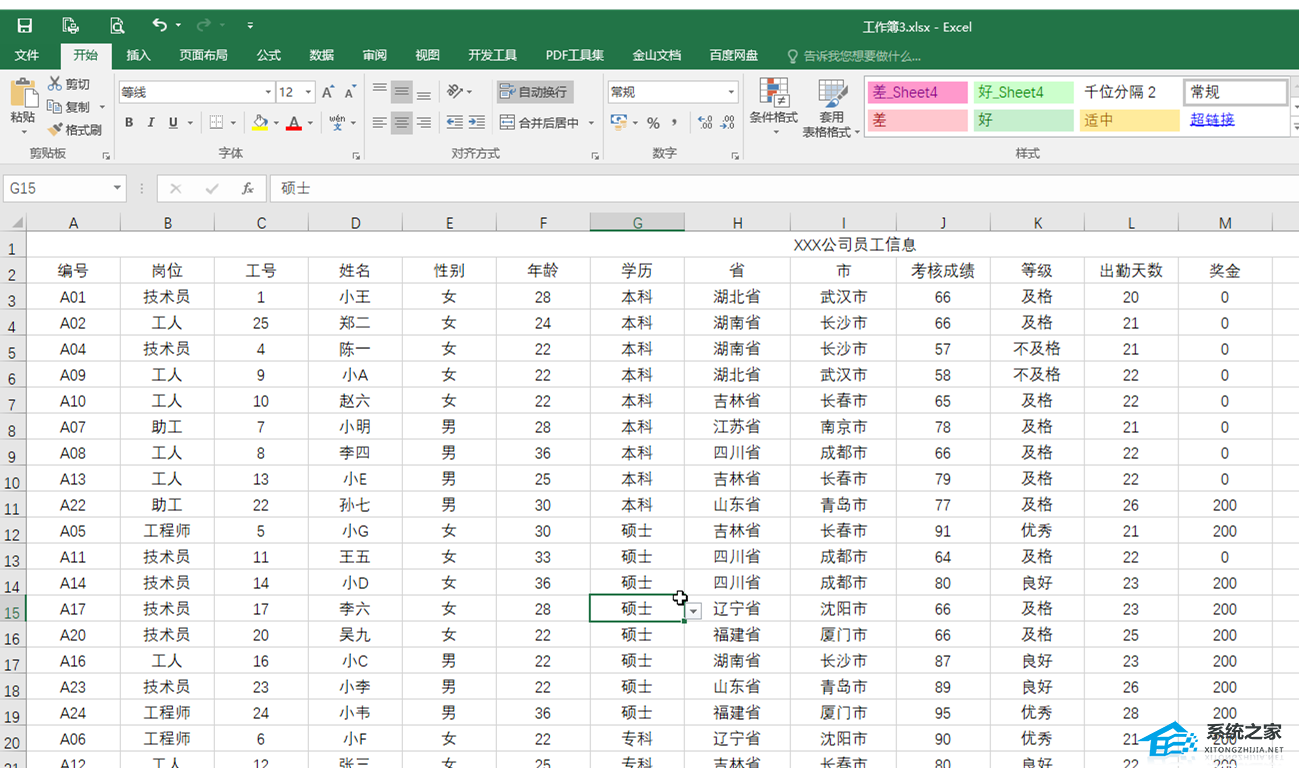This screenshot has height=768, width=1299.
Task: Apply percent style formatting
Action: (x=653, y=123)
